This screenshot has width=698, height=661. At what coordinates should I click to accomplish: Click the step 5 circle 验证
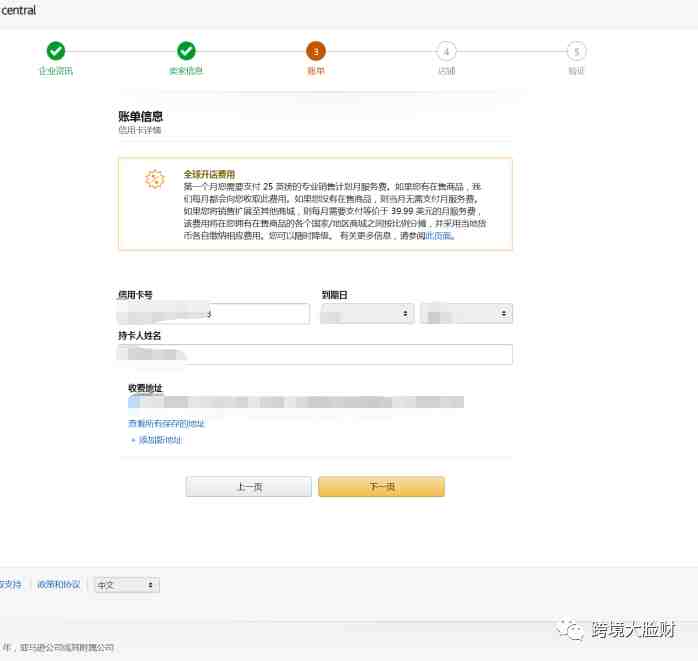(x=576, y=52)
